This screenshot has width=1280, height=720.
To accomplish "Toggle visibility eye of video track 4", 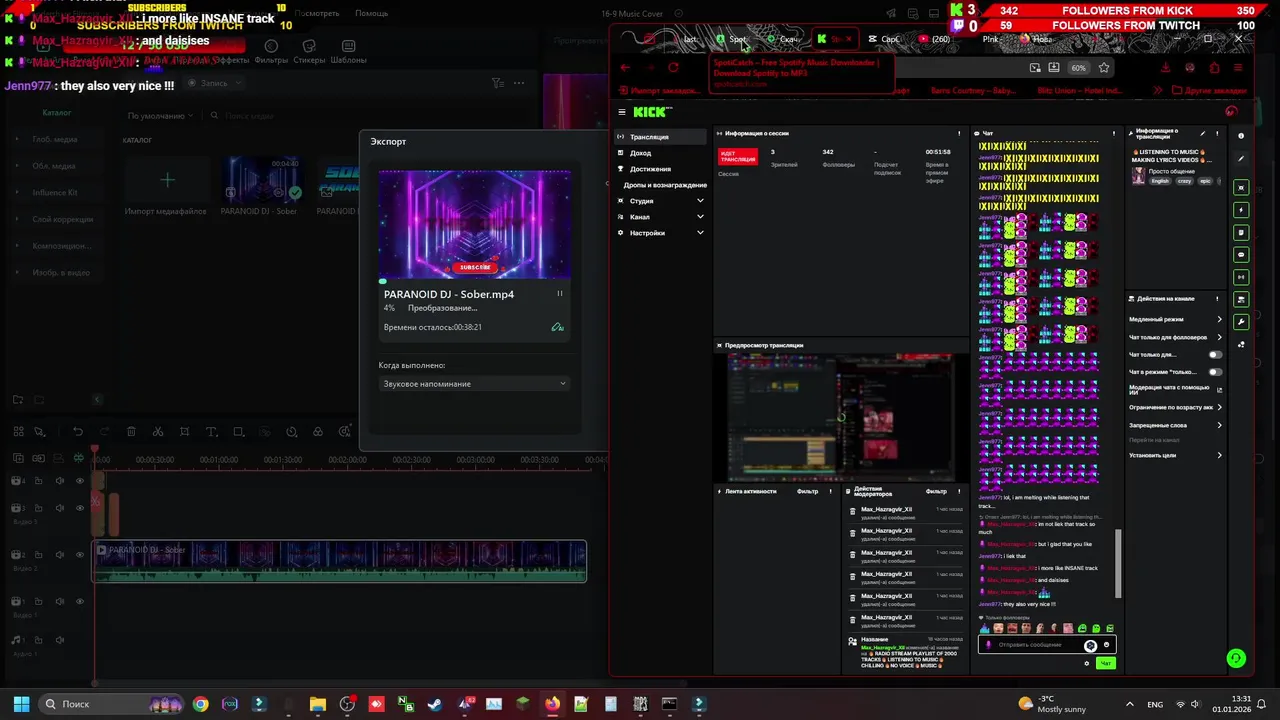I will [x=79, y=481].
